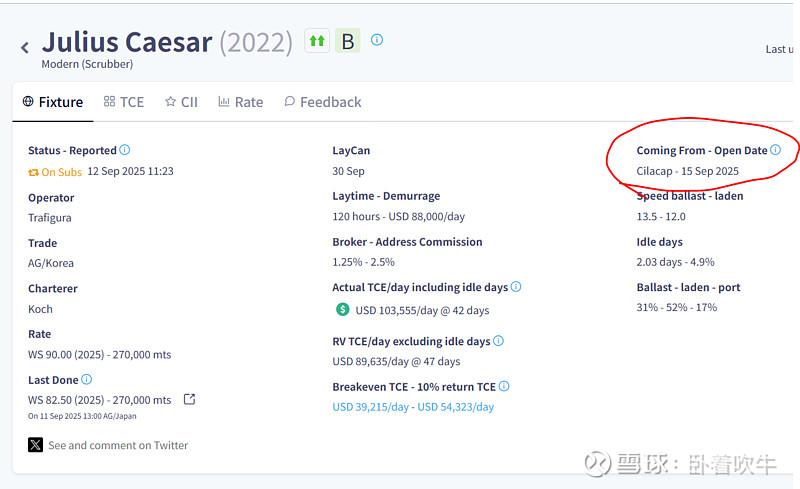Click USD 89,635/day @ 47 days value
Viewport: 800px width, 489px height.
pyautogui.click(x=396, y=361)
